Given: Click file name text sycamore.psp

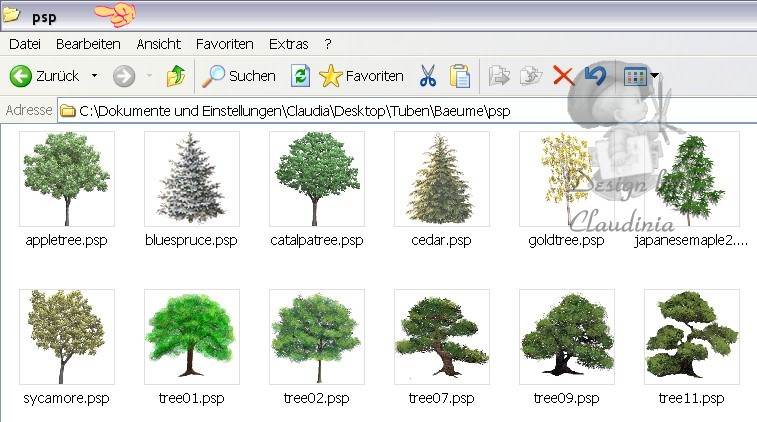Looking at the screenshot, I should (x=67, y=398).
